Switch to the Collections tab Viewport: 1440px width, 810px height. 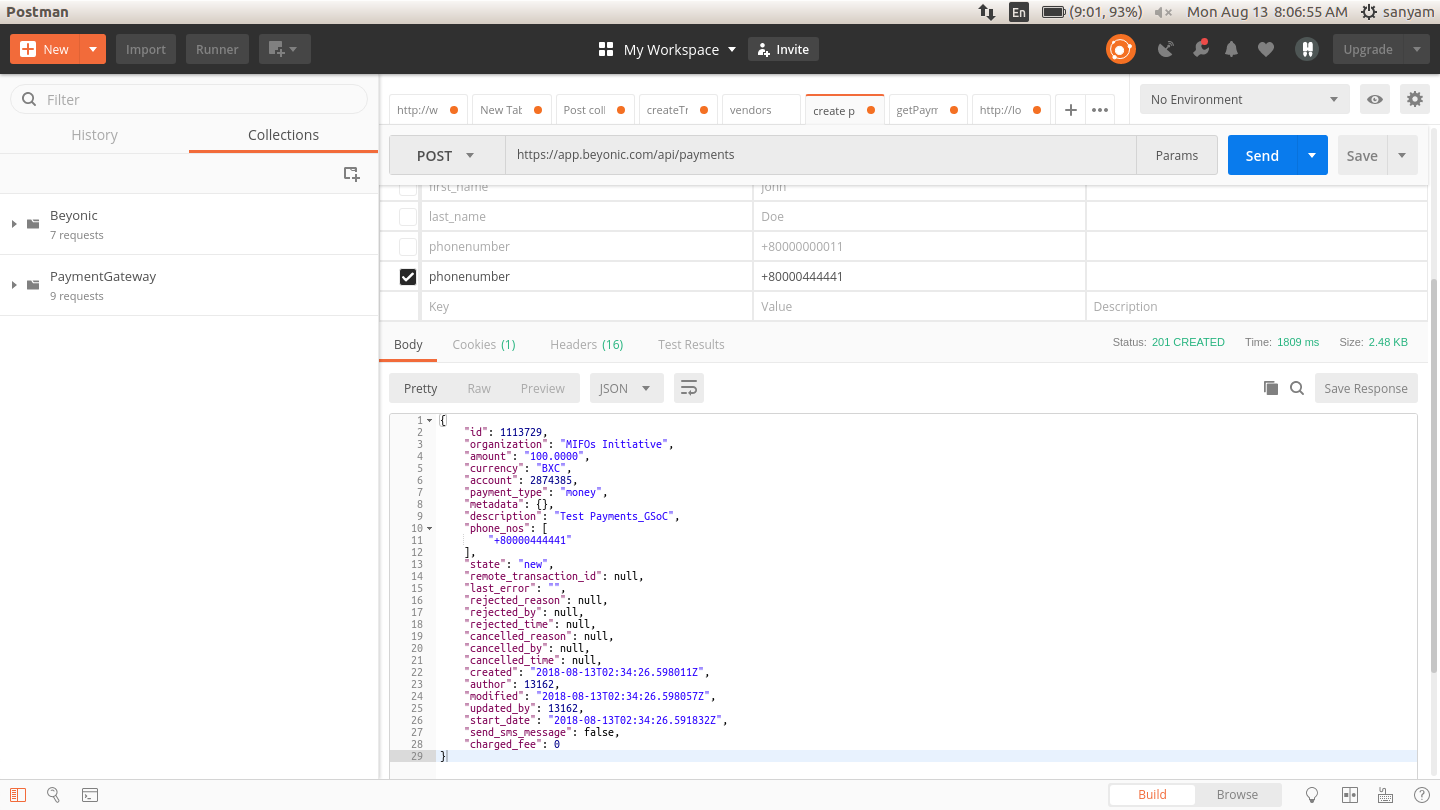tap(283, 135)
